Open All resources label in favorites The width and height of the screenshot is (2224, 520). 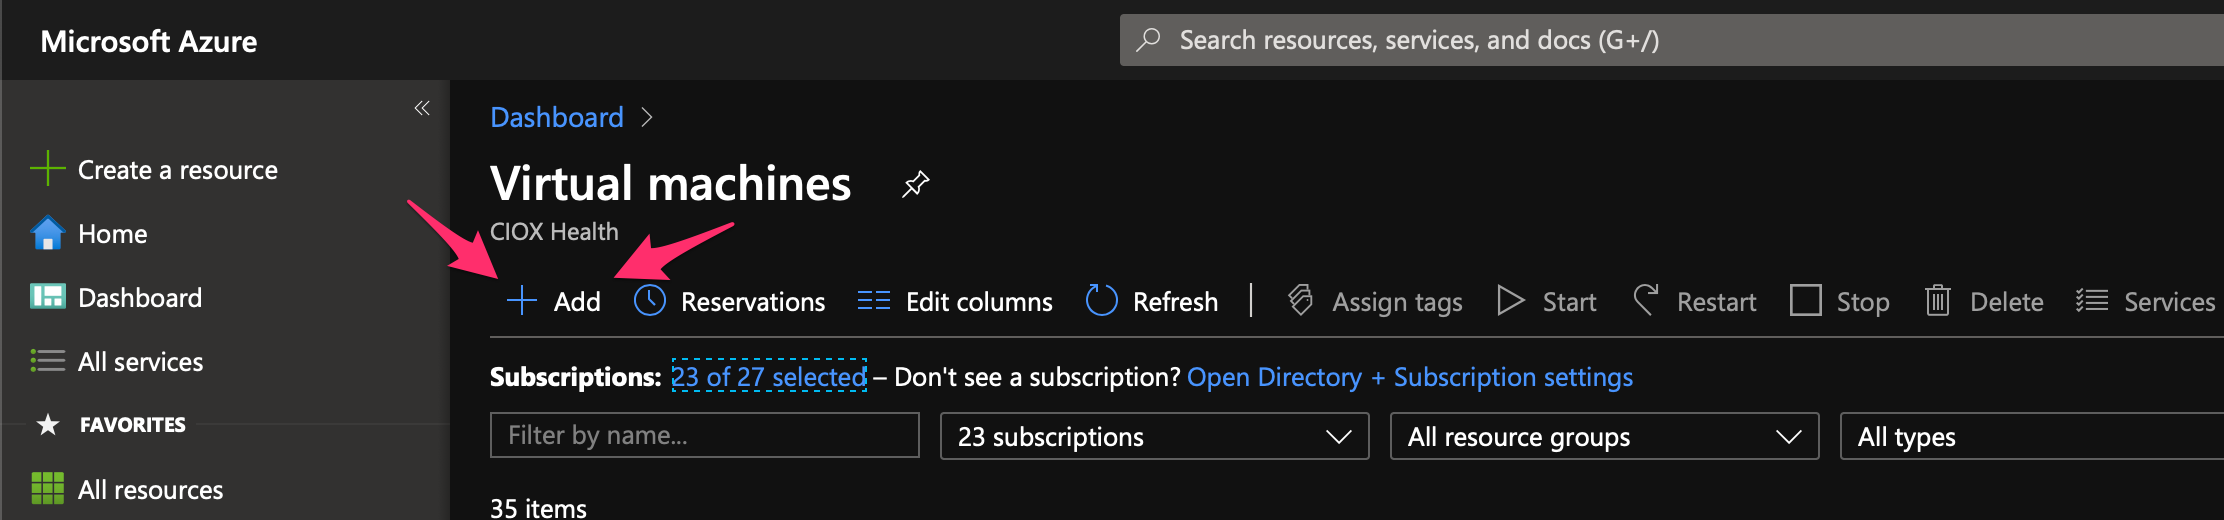(151, 490)
